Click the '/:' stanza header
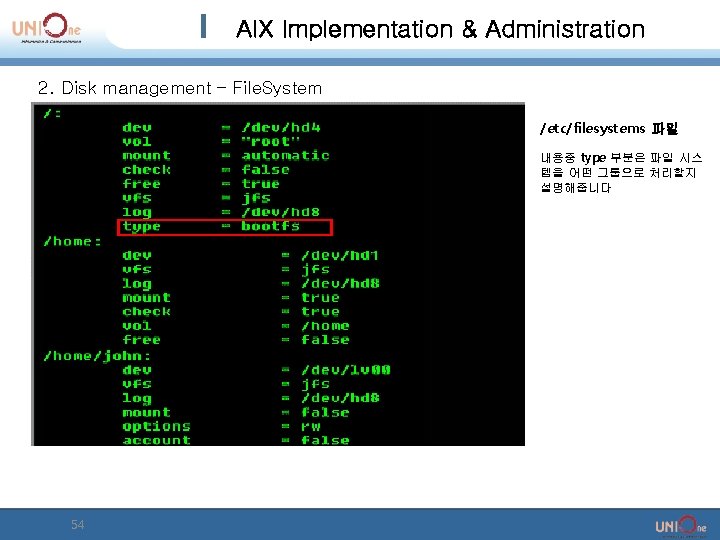 tap(52, 113)
